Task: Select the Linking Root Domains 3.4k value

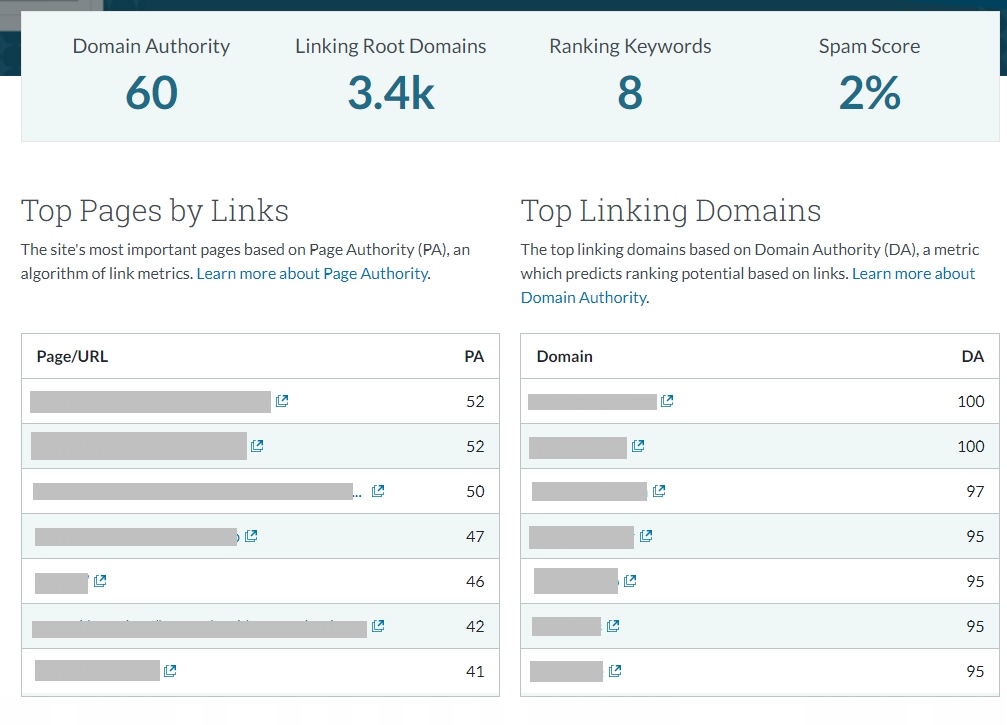Action: (x=391, y=93)
